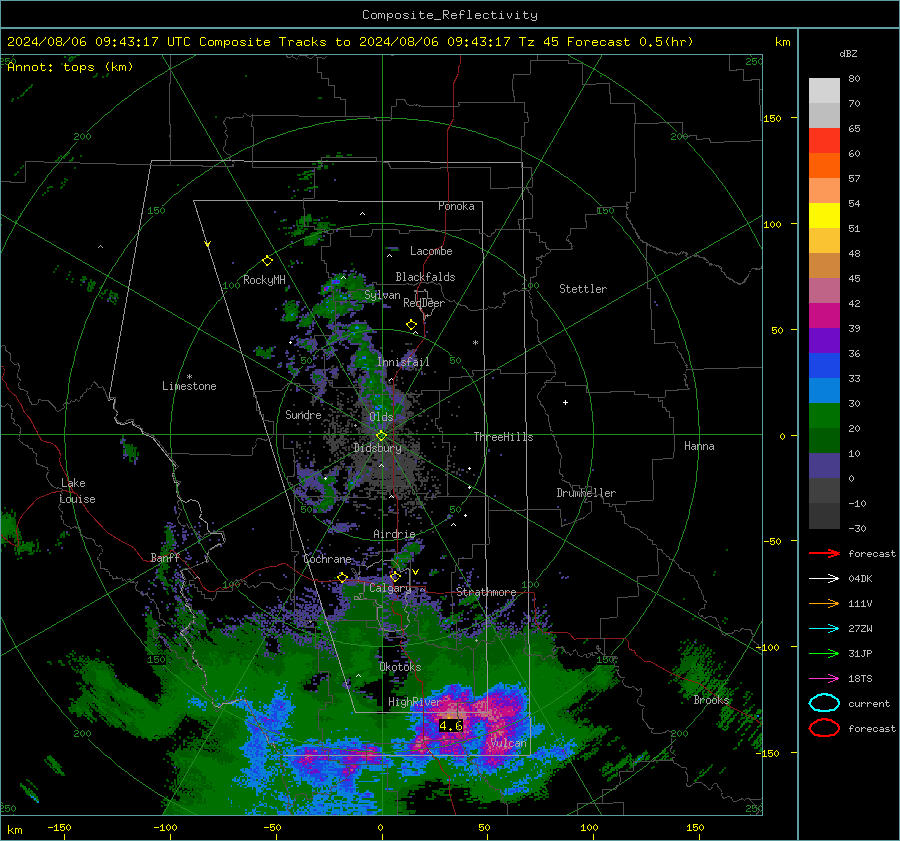Click the Ponoka town label

(456, 206)
